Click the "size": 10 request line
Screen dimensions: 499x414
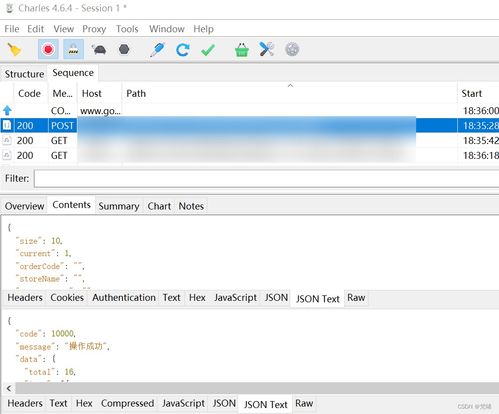[x=39, y=241]
